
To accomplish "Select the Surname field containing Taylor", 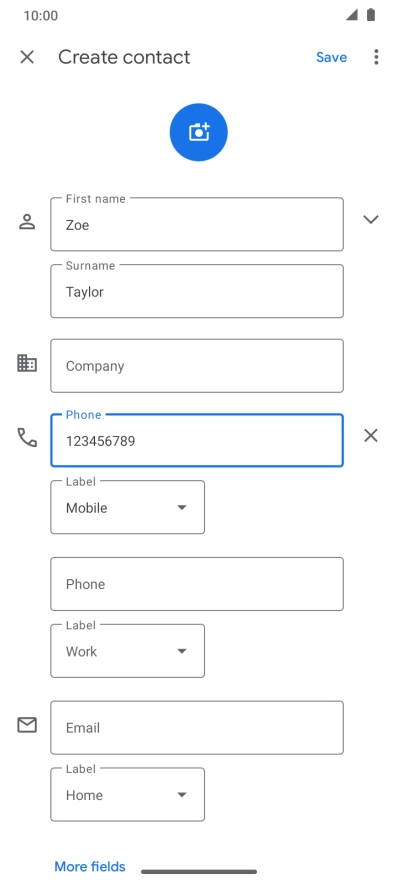I will tap(197, 291).
